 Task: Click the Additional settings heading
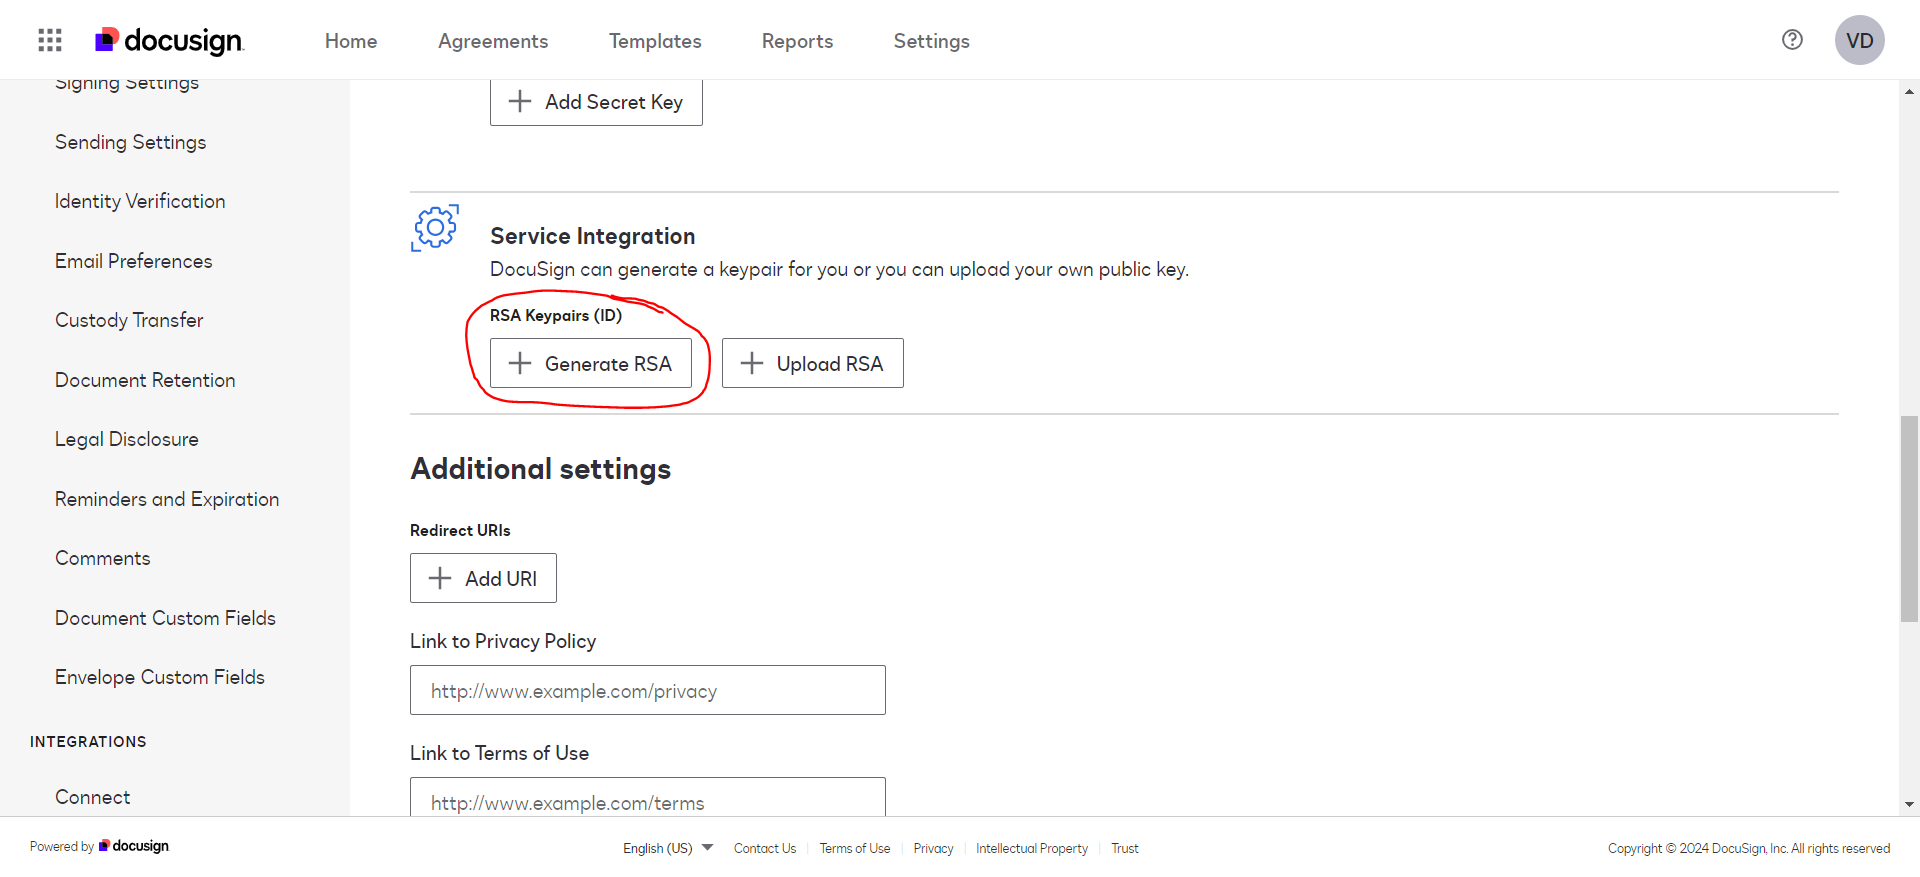541,469
